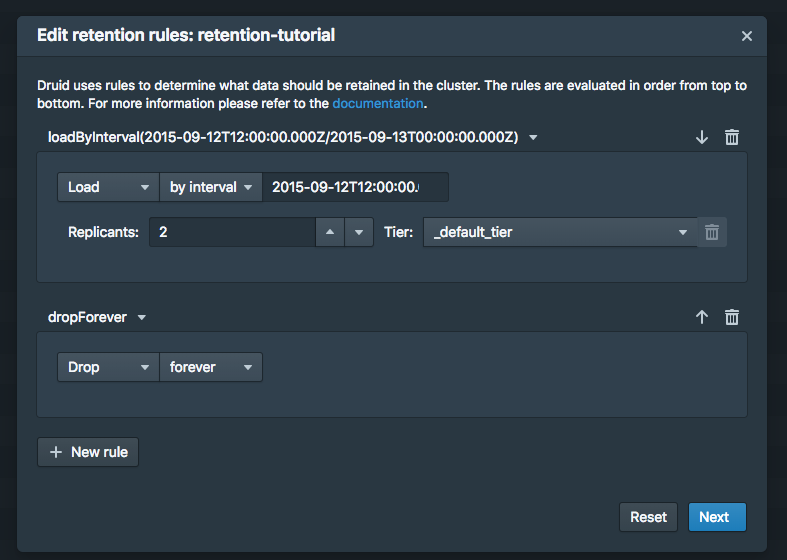Open the 'forever' period dropdown
Screen dimensions: 787x560
coord(211,367)
